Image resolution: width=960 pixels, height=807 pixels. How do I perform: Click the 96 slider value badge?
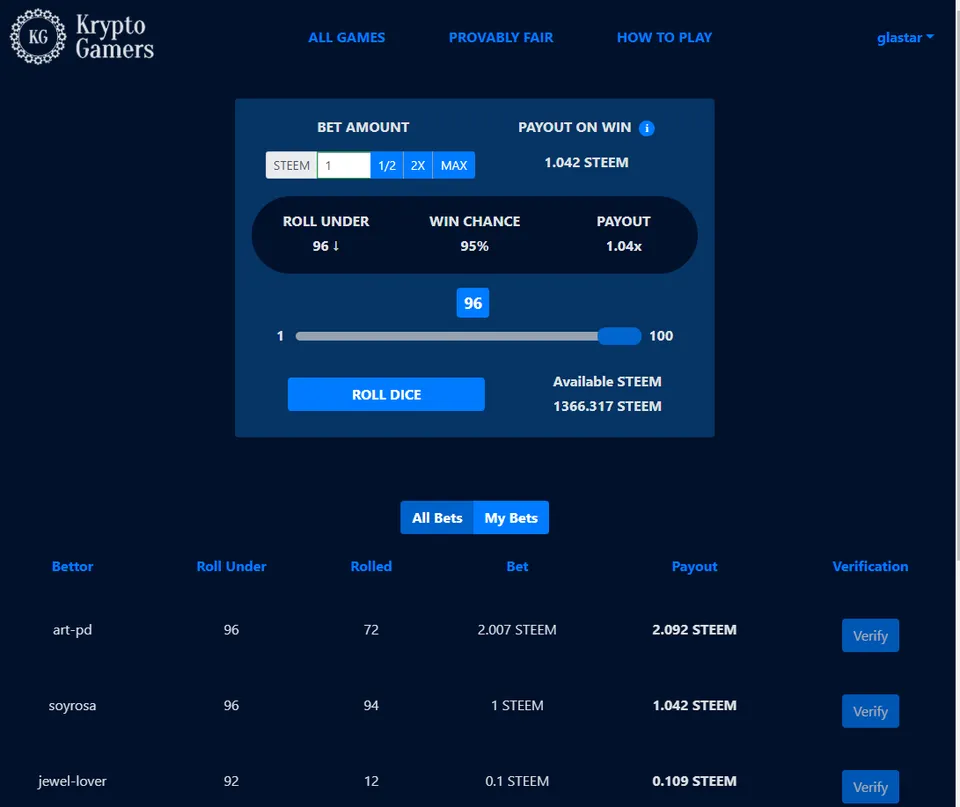[x=473, y=303]
